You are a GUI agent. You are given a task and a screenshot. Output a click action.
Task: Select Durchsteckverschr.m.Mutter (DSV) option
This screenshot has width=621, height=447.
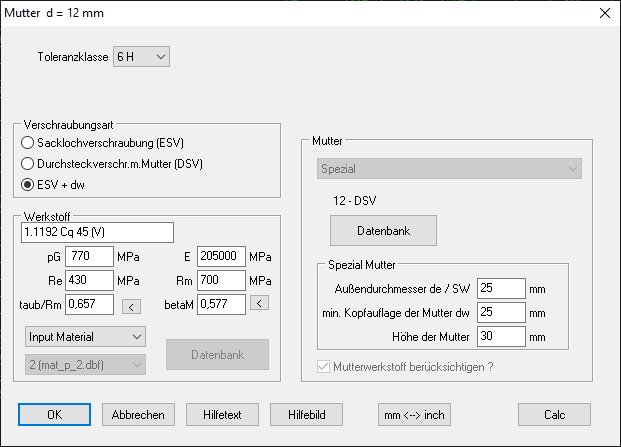pos(28,163)
